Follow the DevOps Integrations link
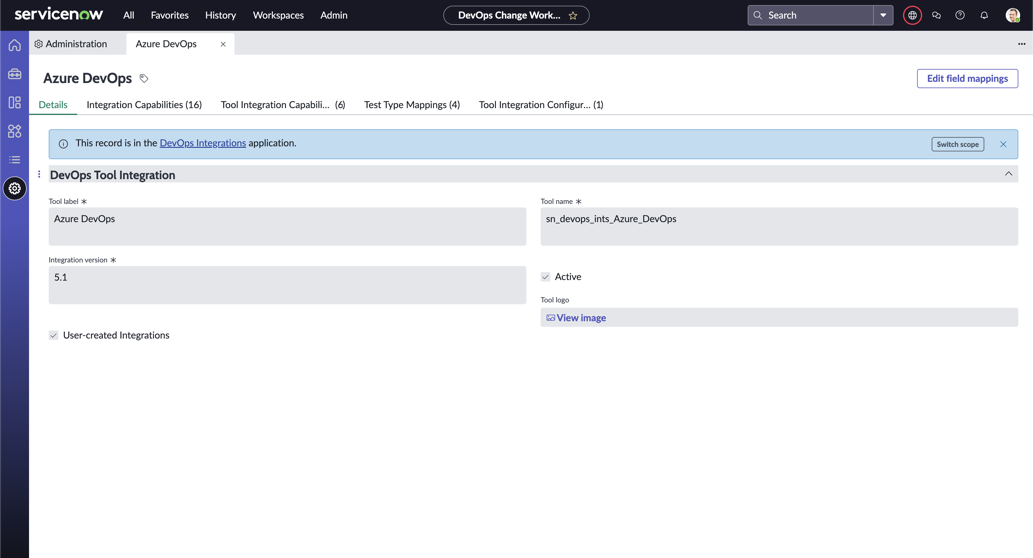 [203, 143]
